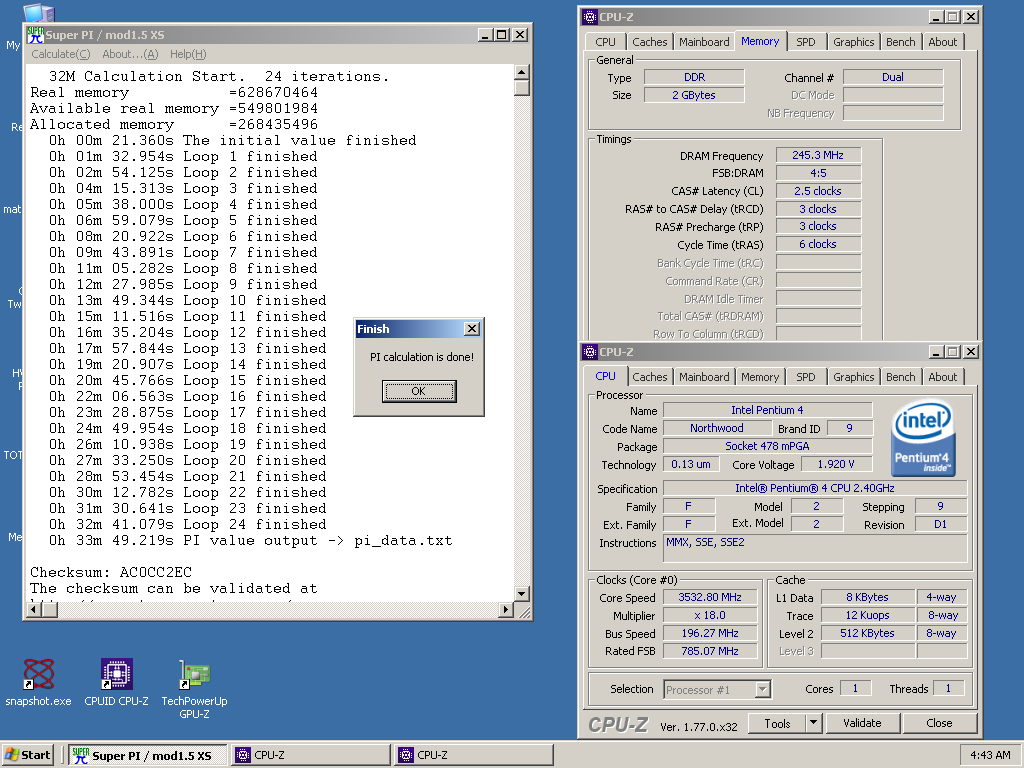Click the Tools button in CPU-Z
The height and width of the screenshot is (768, 1024).
777,723
